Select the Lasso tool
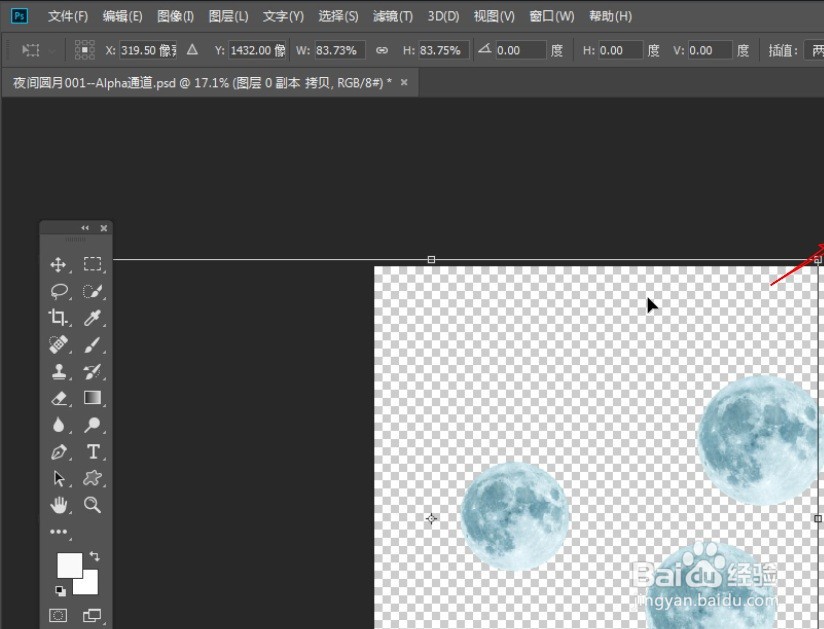Screen dimensions: 824x629 [59, 291]
